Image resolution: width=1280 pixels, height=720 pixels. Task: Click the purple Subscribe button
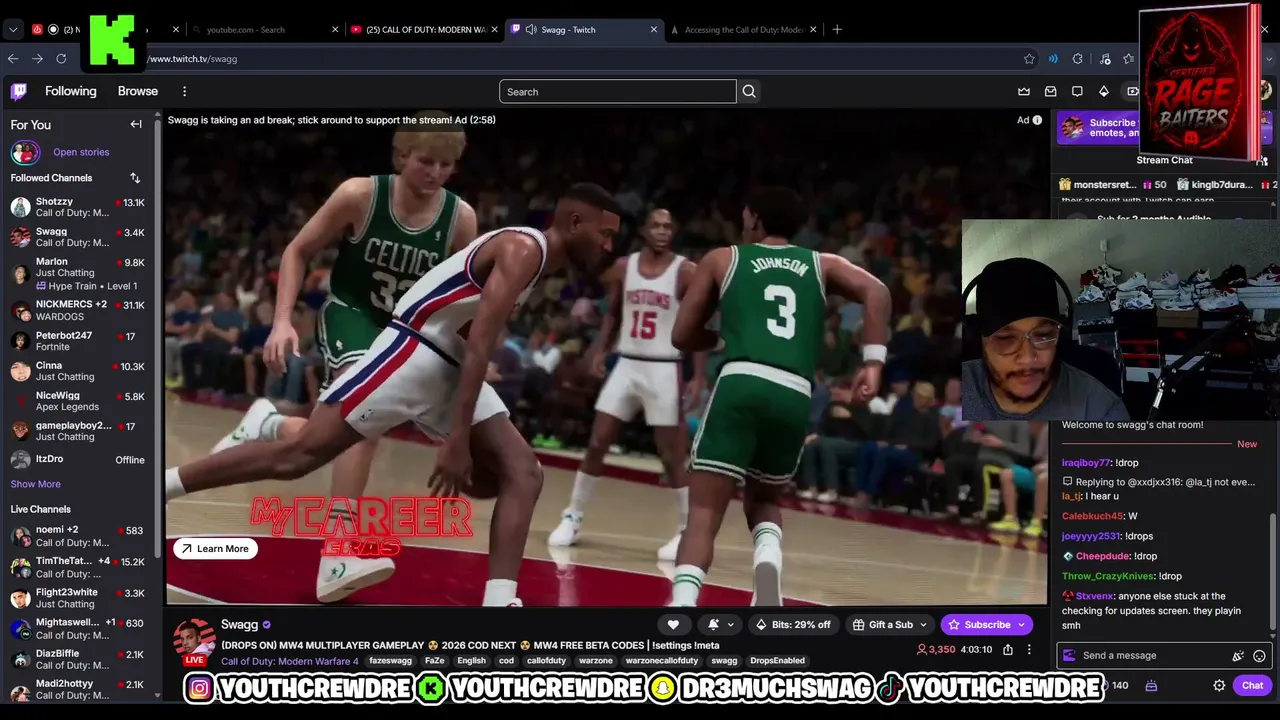click(x=986, y=625)
